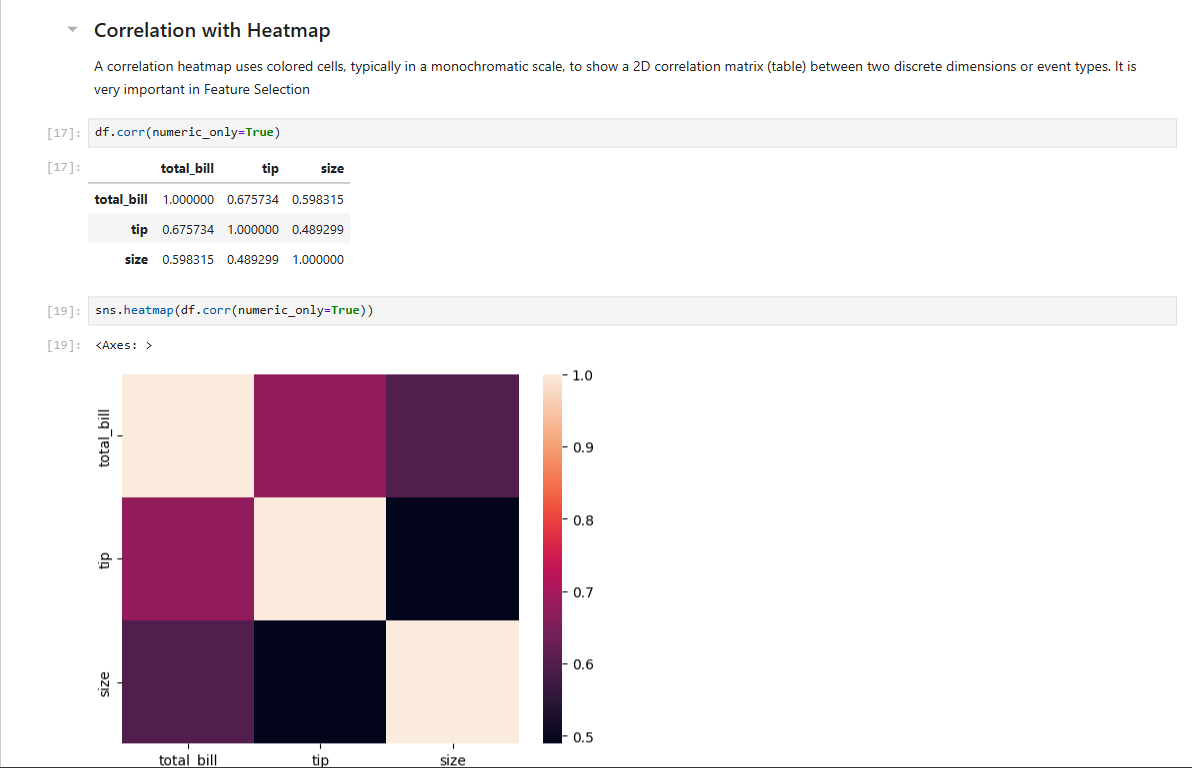
Task: Click heatmap cell total_bill versus tip
Action: pyautogui.click(x=320, y=436)
